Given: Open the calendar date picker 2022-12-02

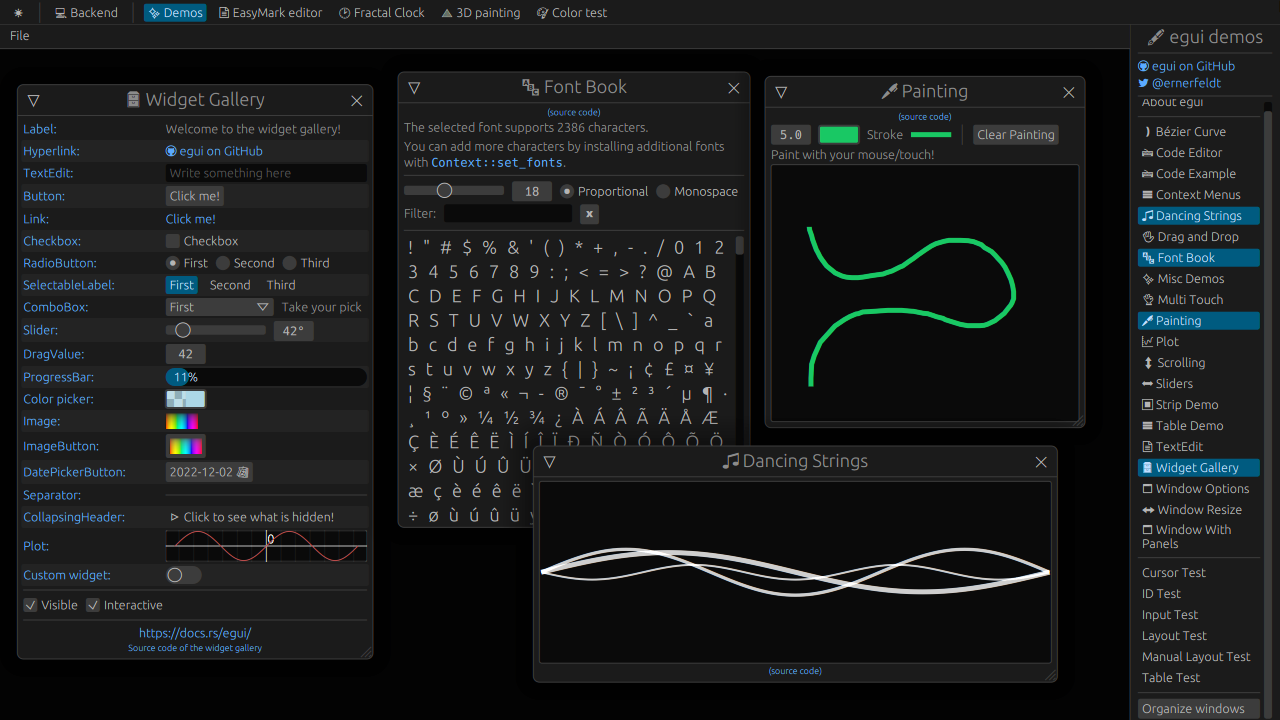Looking at the screenshot, I should (x=209, y=472).
